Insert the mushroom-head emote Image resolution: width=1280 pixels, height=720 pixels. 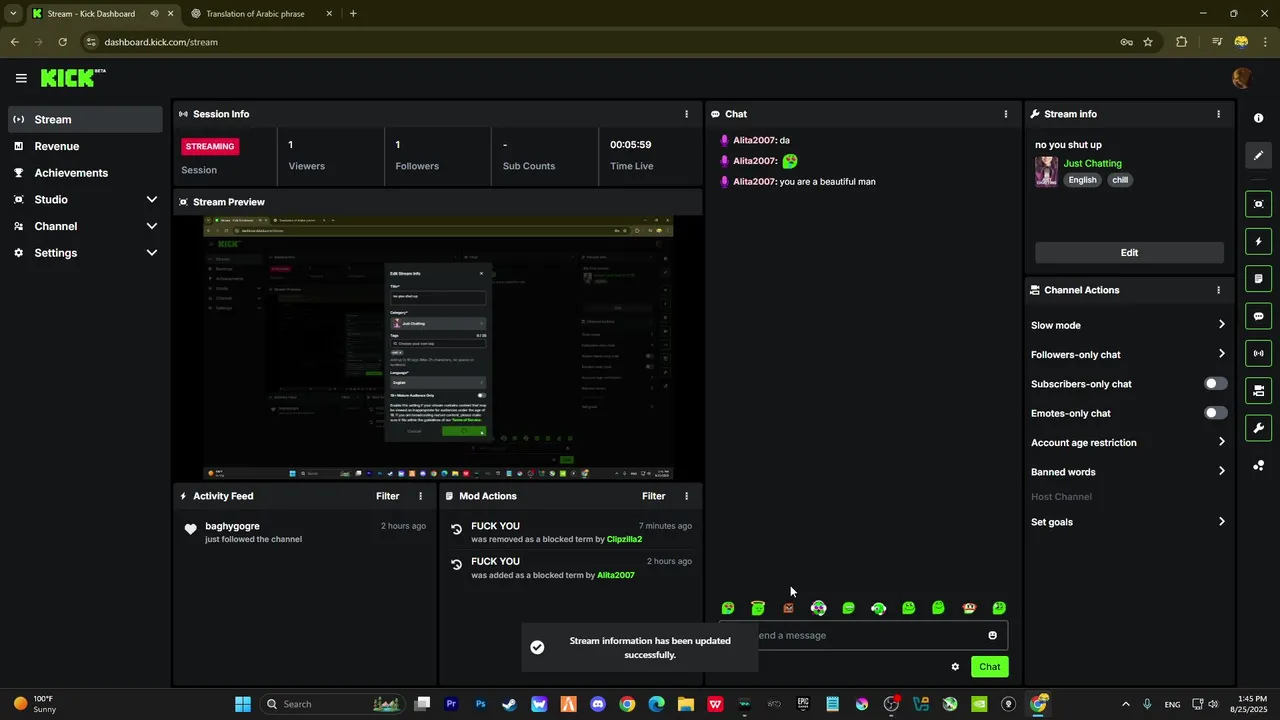969,608
